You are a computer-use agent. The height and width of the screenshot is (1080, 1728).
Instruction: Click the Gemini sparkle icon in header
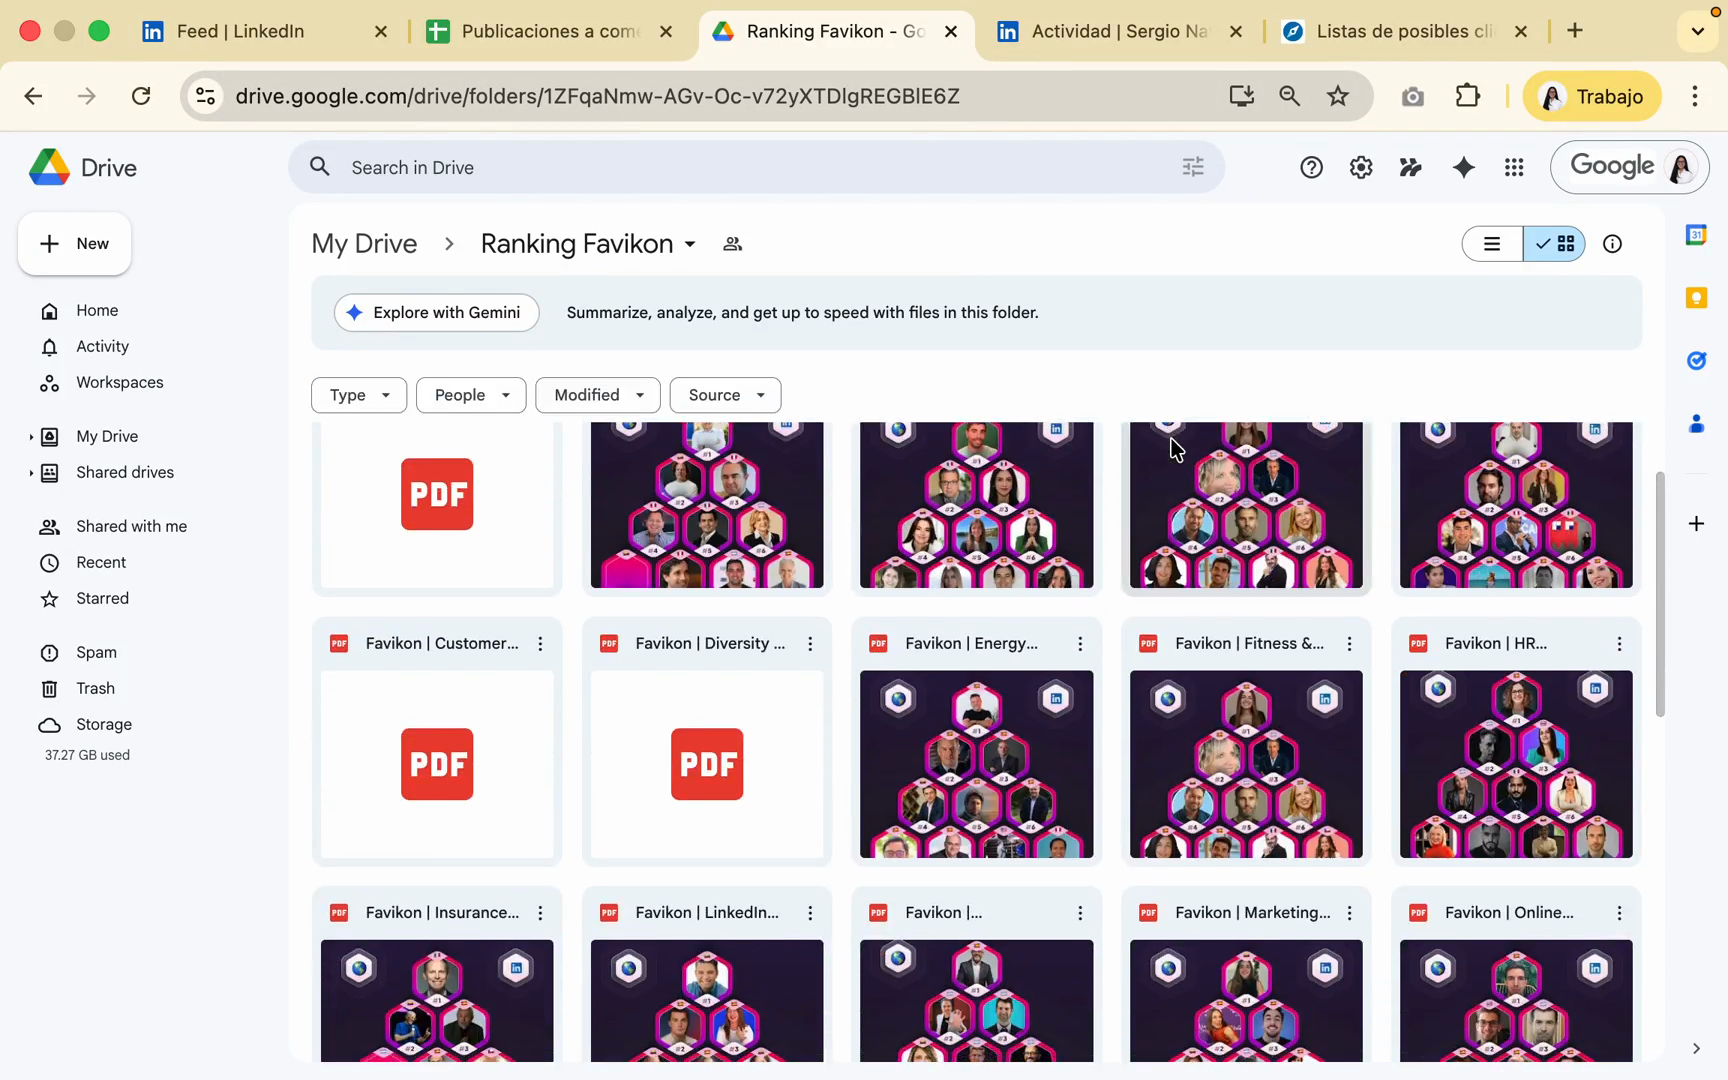(1463, 168)
